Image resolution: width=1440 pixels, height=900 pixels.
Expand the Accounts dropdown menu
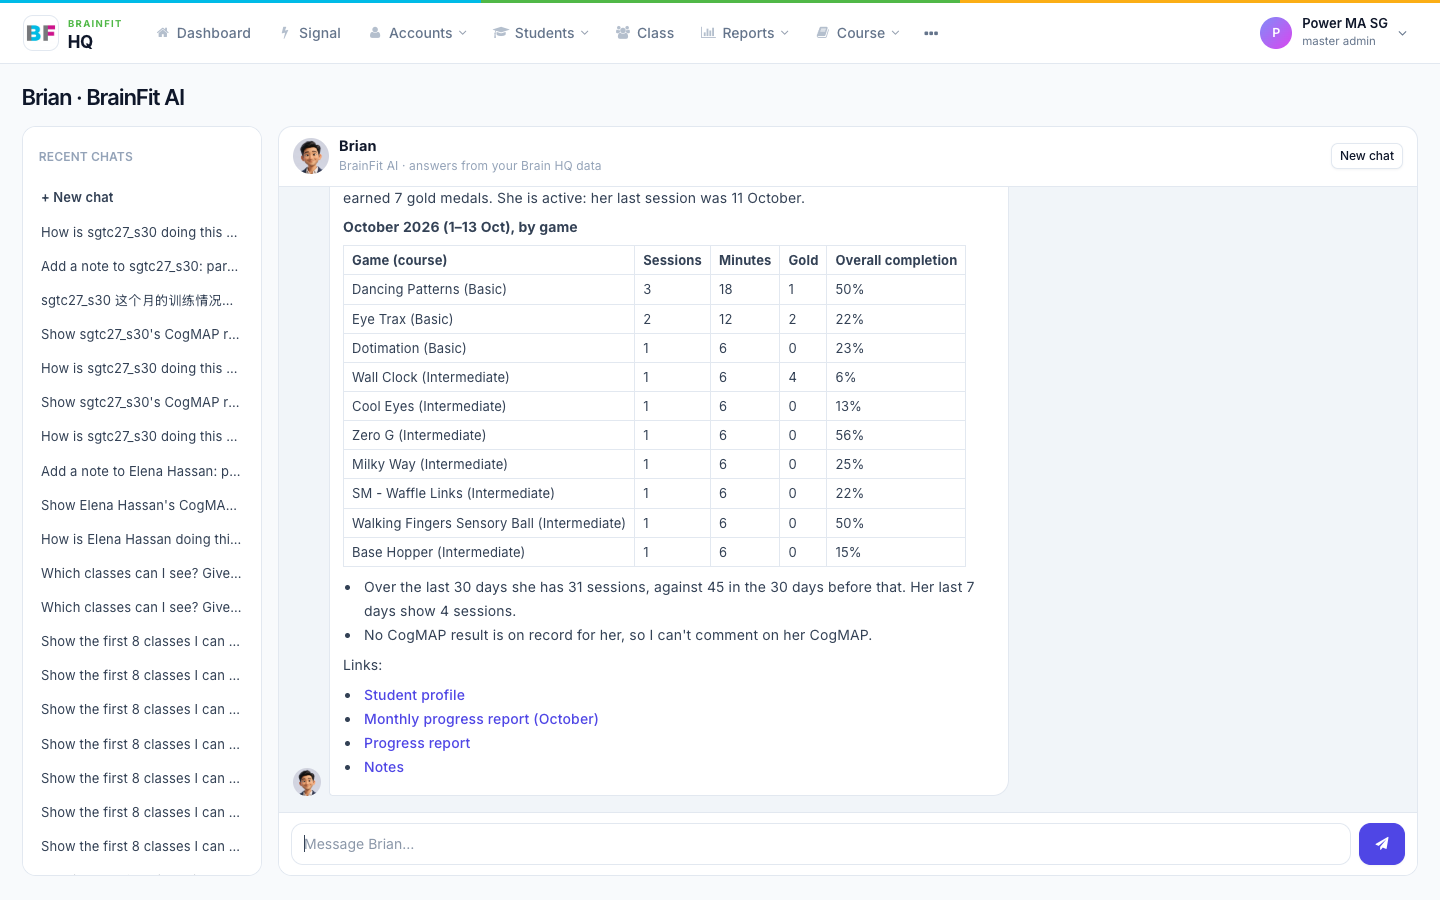(418, 33)
